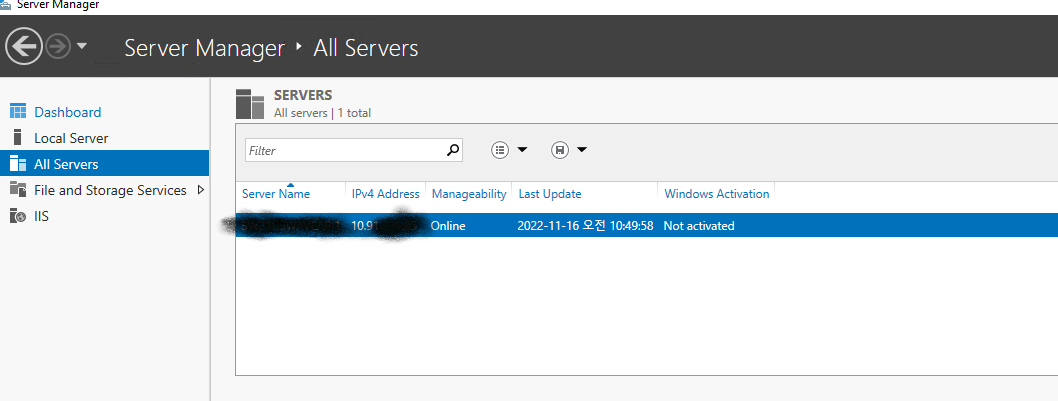Select the Online server row entry
The height and width of the screenshot is (401, 1058).
coord(448,226)
